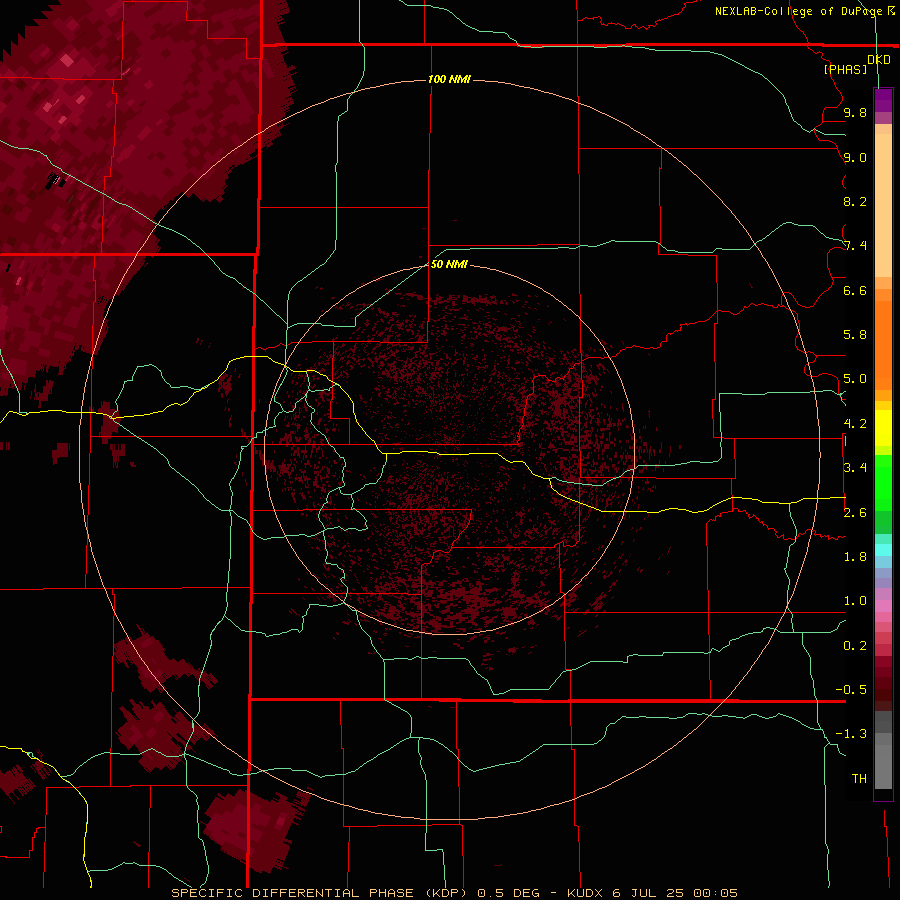The image size is (900, 900).
Task: Click the [PHAS] legend unit label
Action: pyautogui.click(x=845, y=69)
